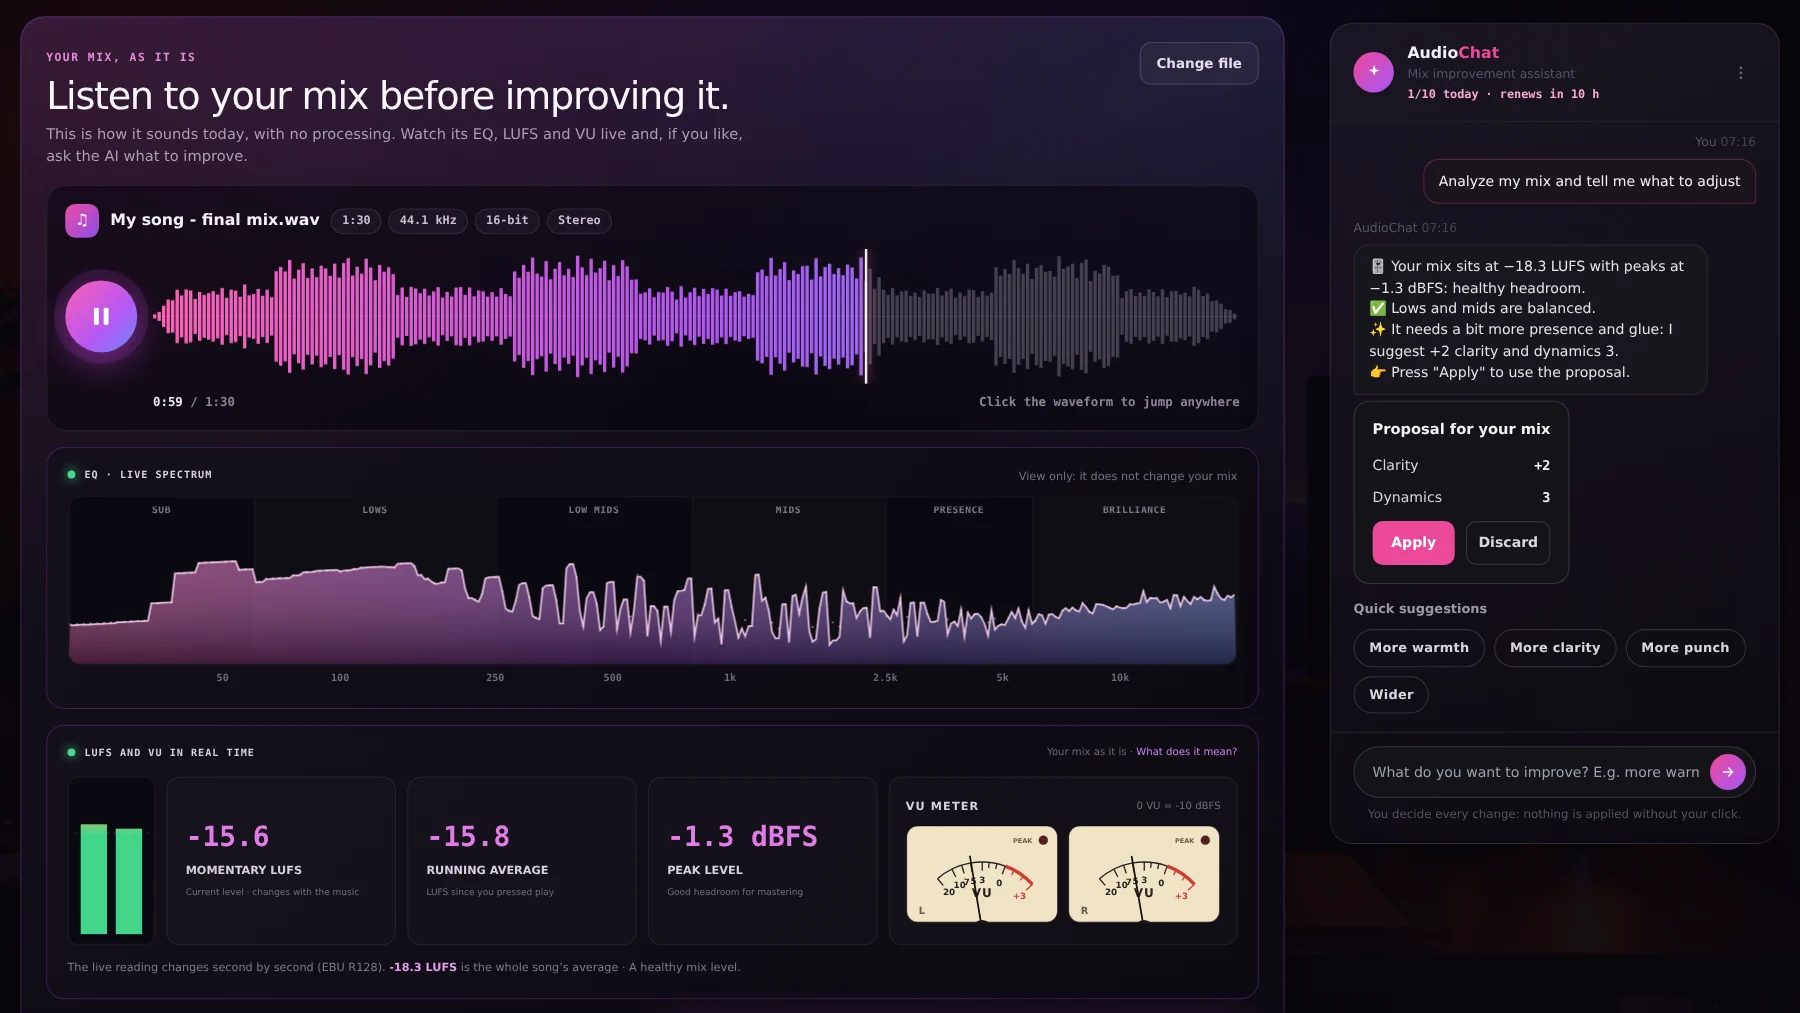Click the Clarity +2 proposal row
Viewport: 1800px width, 1013px height.
(1461, 466)
